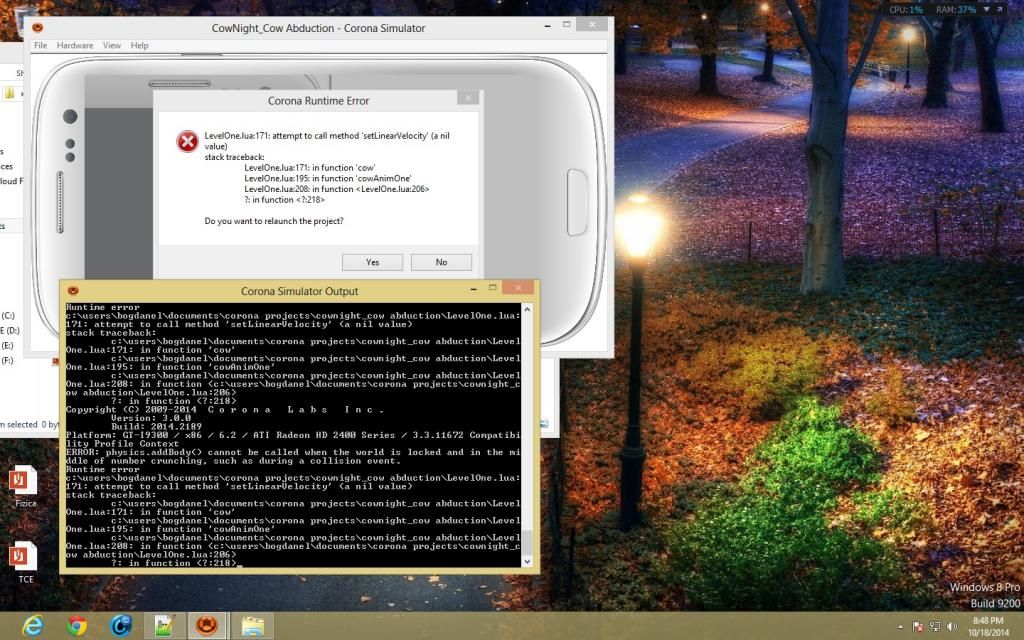This screenshot has height=640, width=1024.
Task: Minimize the Corona Simulator Output window
Action: click(473, 288)
